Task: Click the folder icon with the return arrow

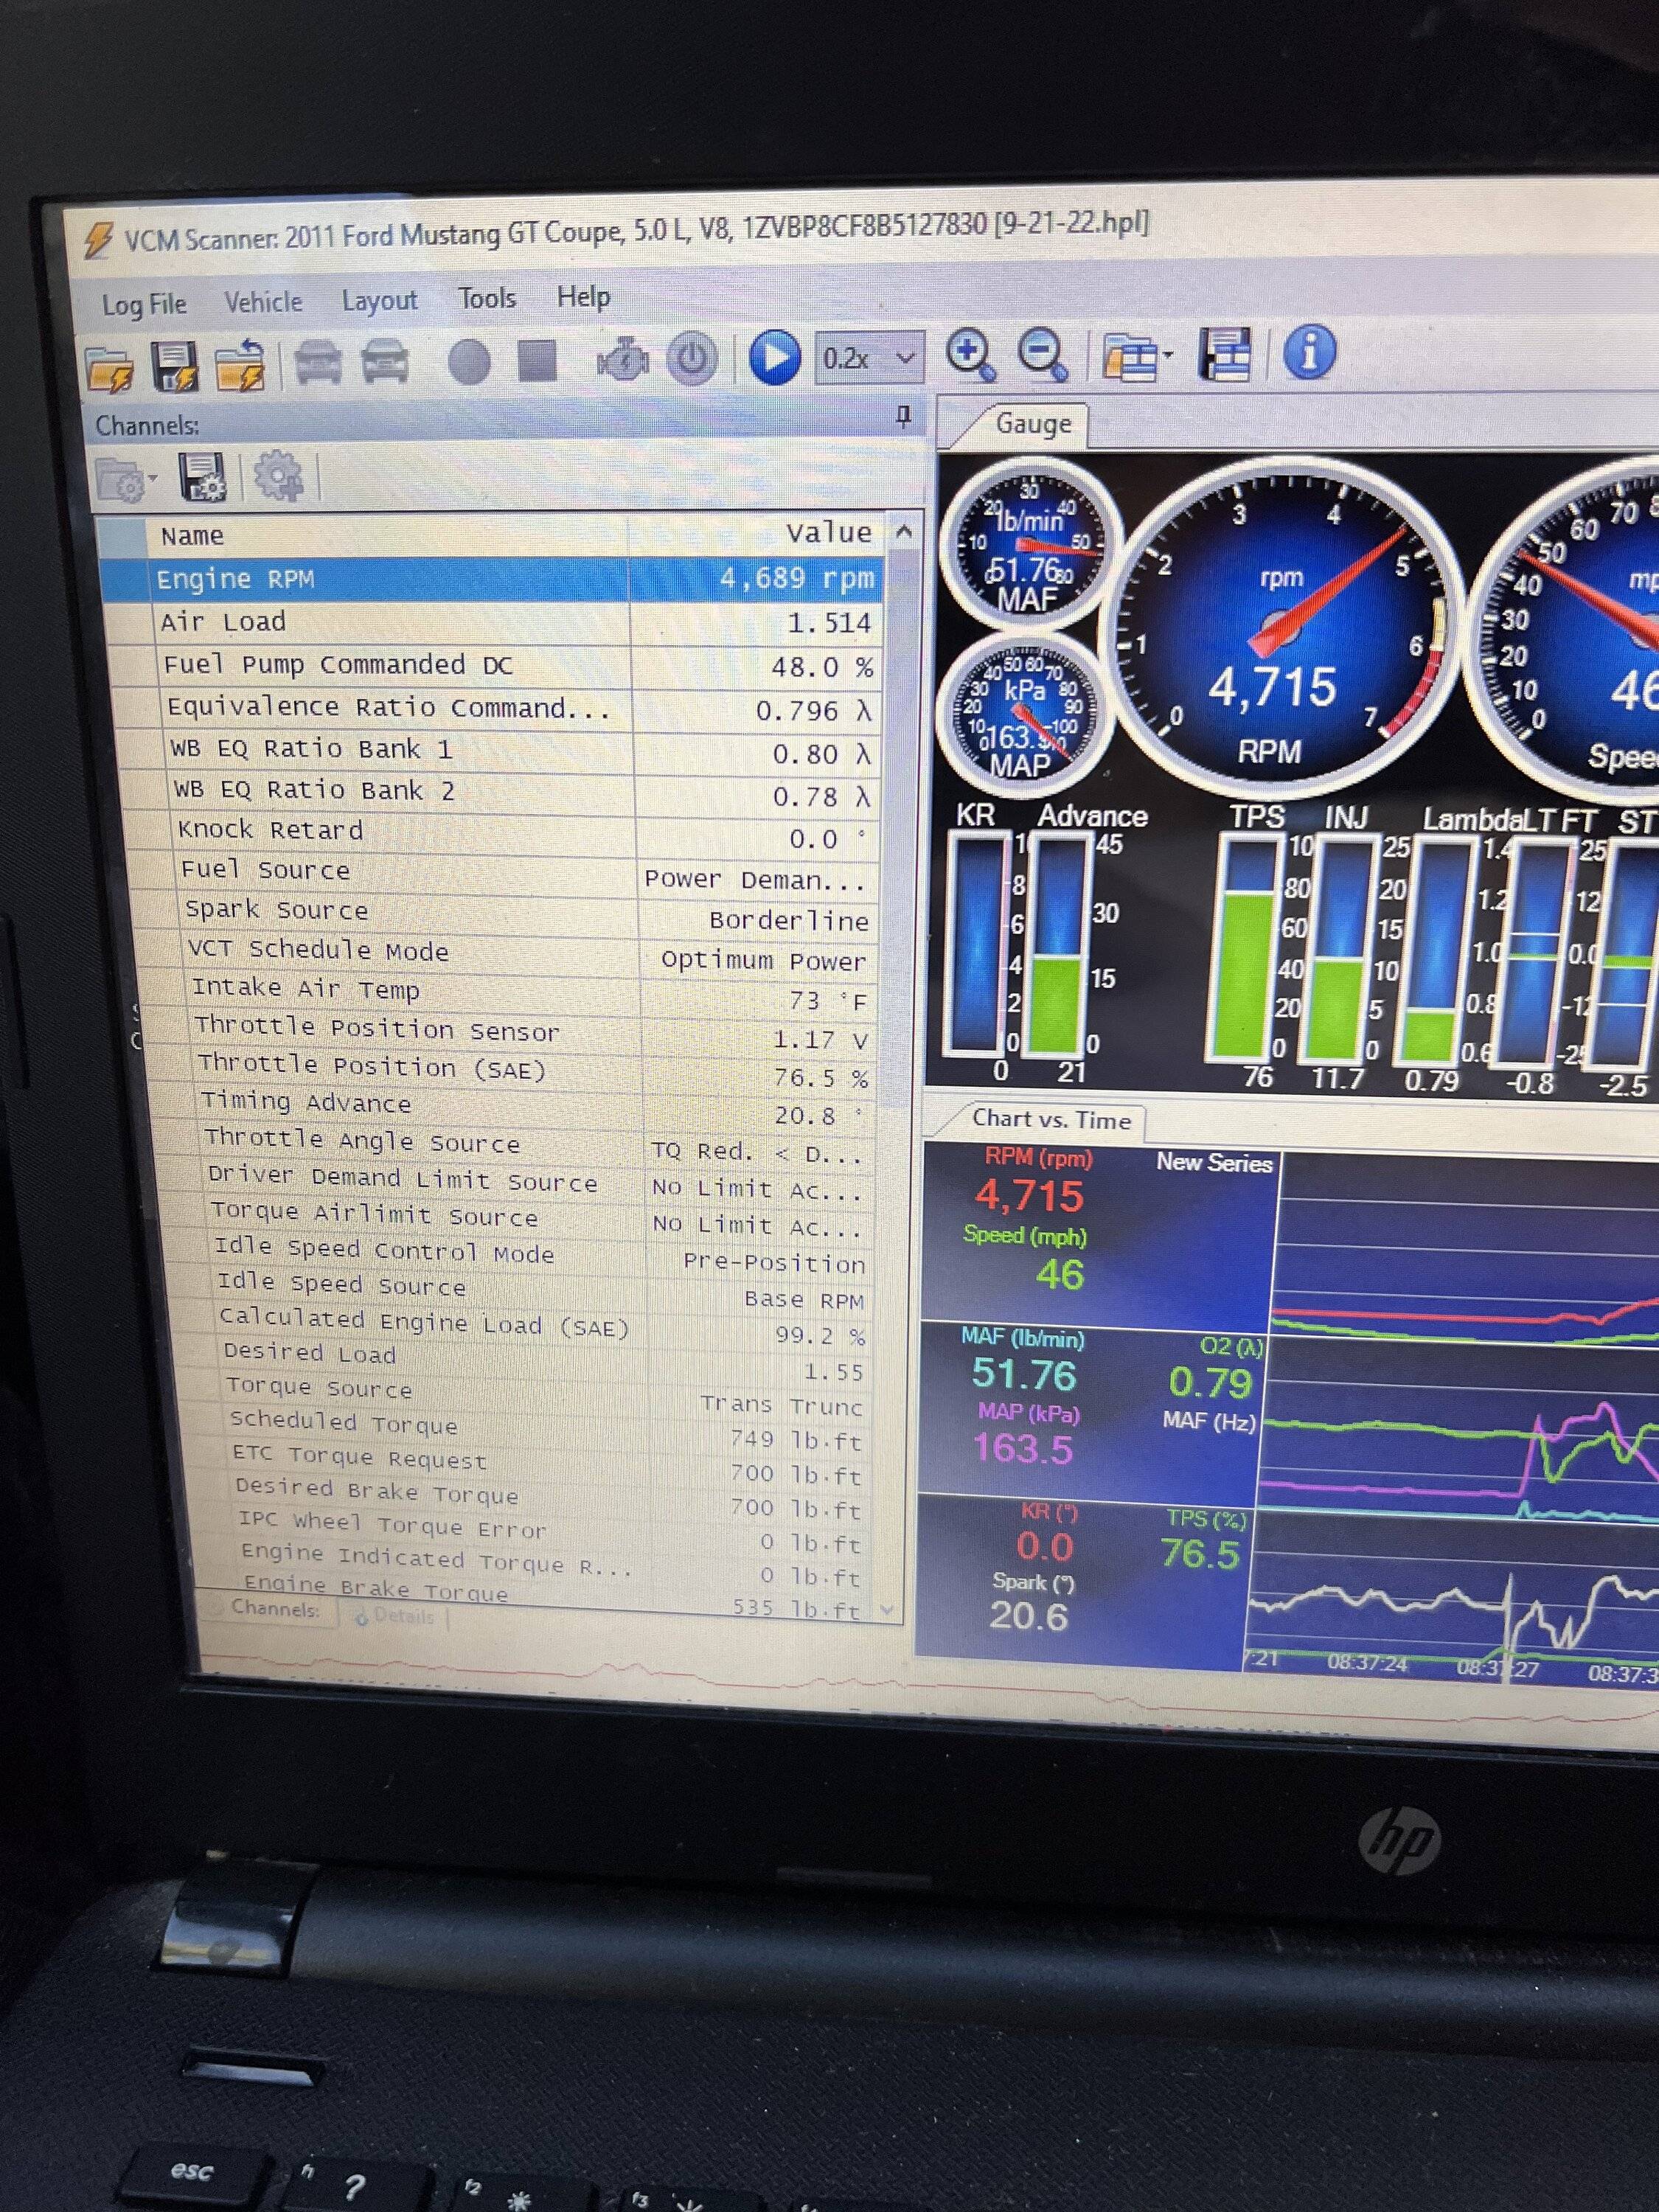Action: pyautogui.click(x=240, y=365)
